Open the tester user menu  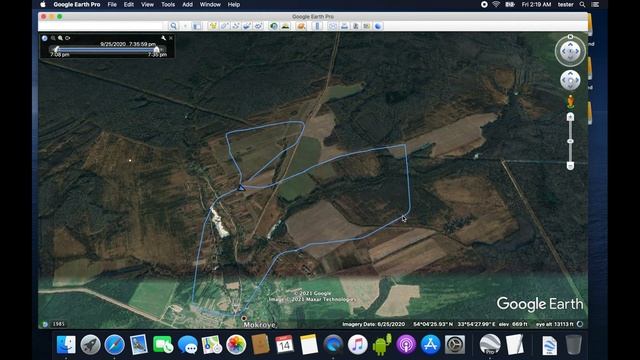point(565,4)
